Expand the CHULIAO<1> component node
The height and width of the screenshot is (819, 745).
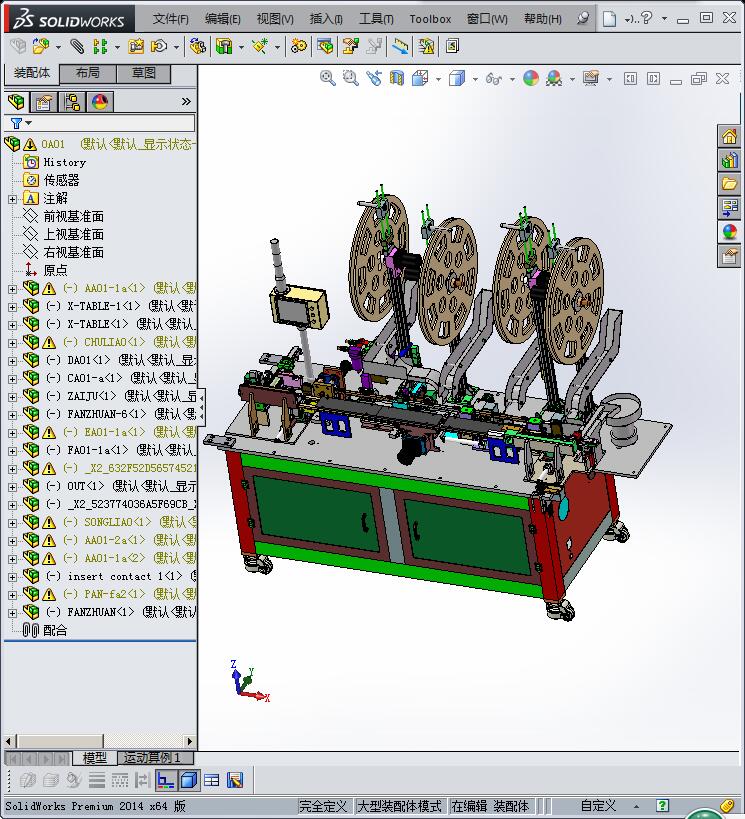(x=13, y=343)
